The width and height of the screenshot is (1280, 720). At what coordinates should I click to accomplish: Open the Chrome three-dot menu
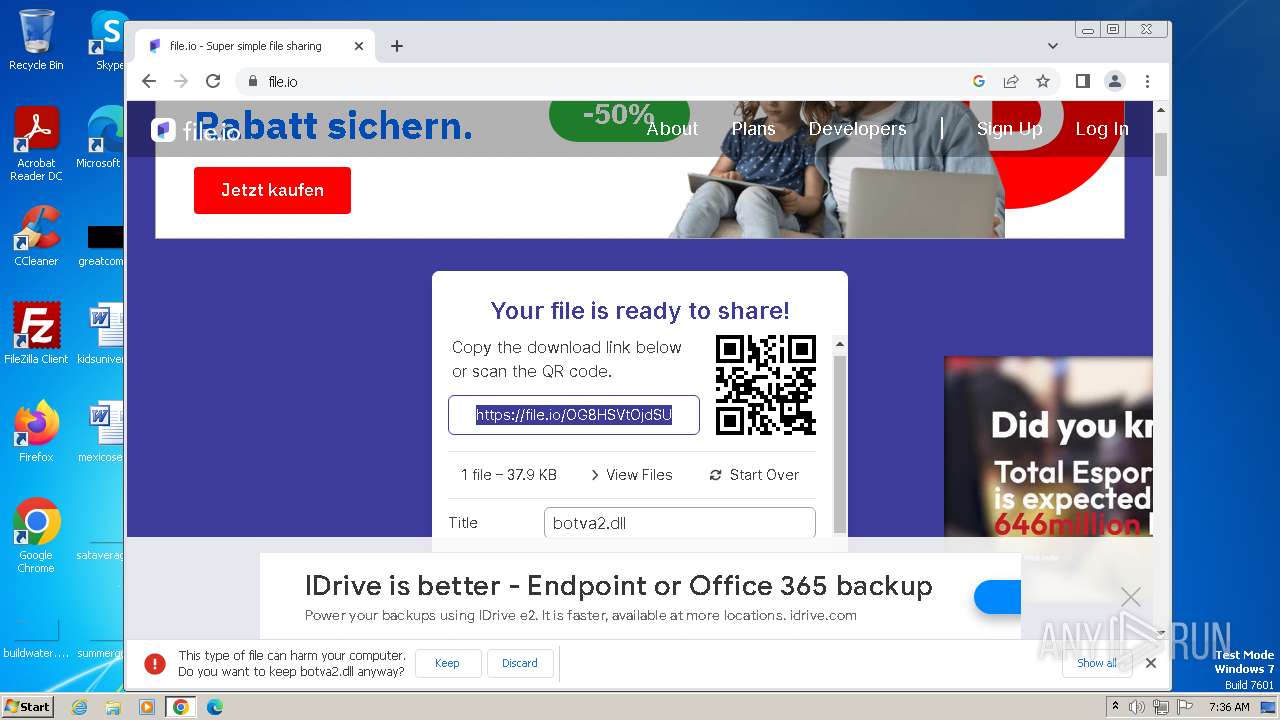(x=1147, y=81)
